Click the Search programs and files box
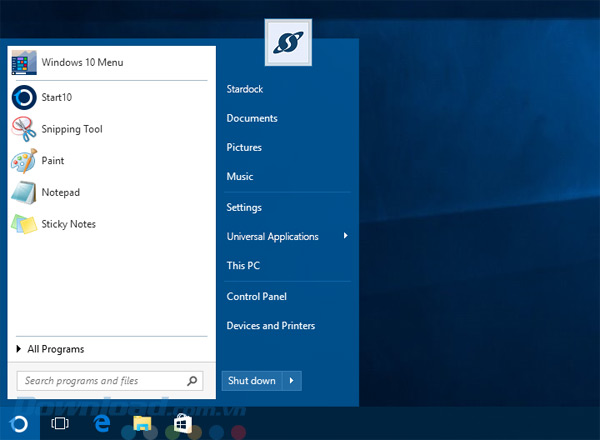This screenshot has width=600, height=440. 100,381
